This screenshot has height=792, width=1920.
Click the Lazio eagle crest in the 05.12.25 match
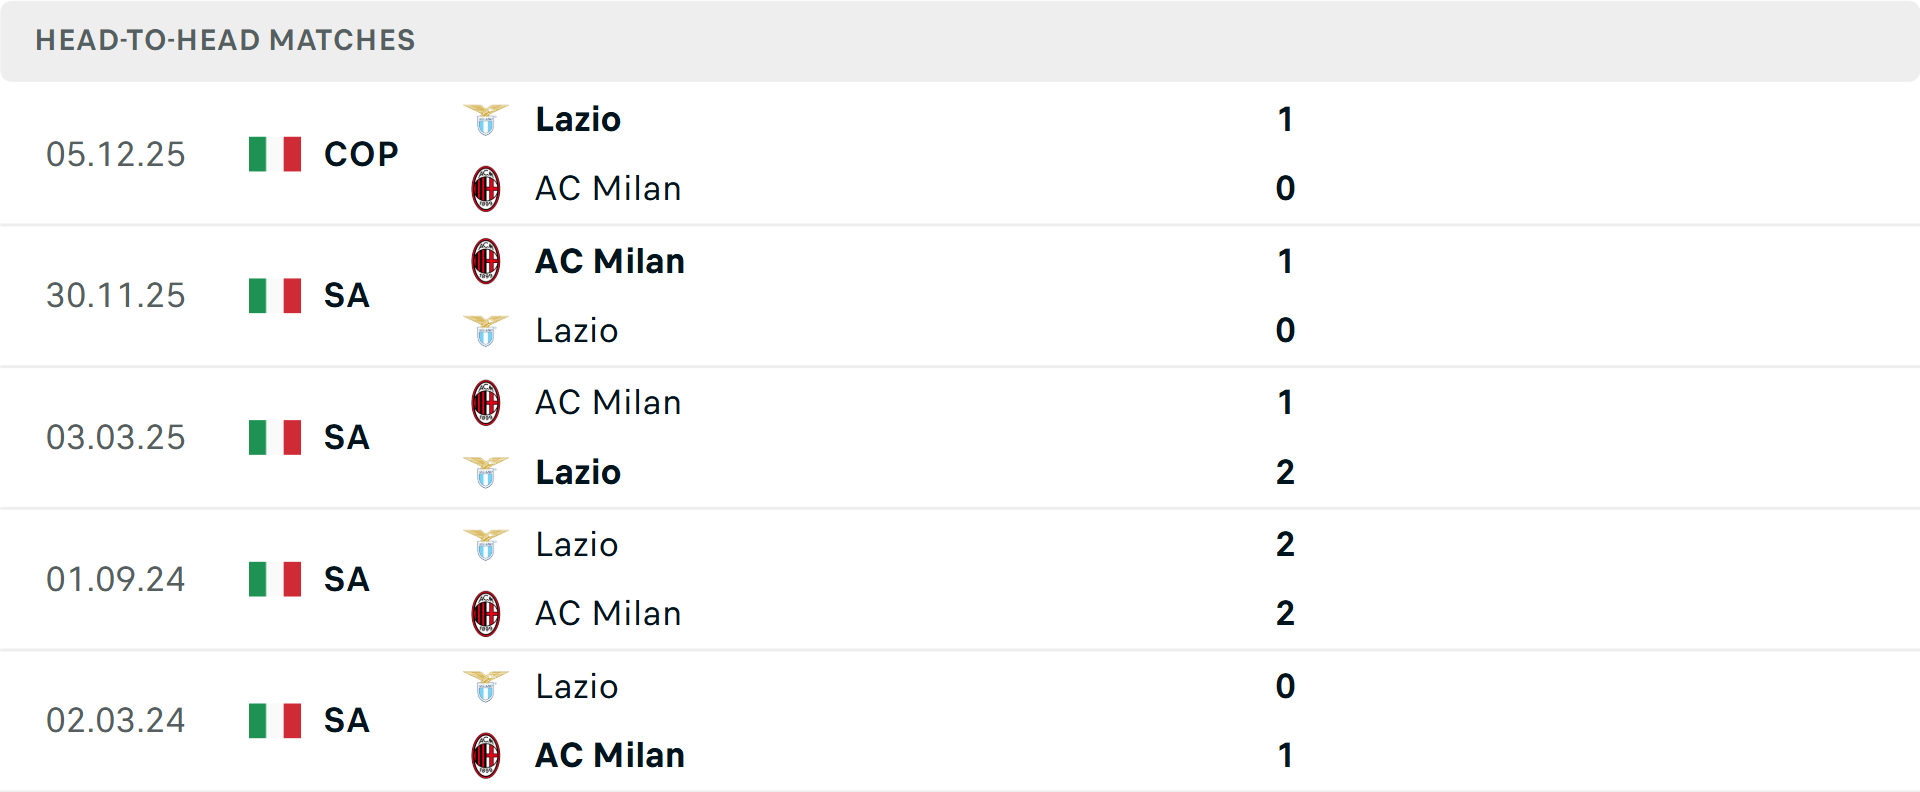487,117
